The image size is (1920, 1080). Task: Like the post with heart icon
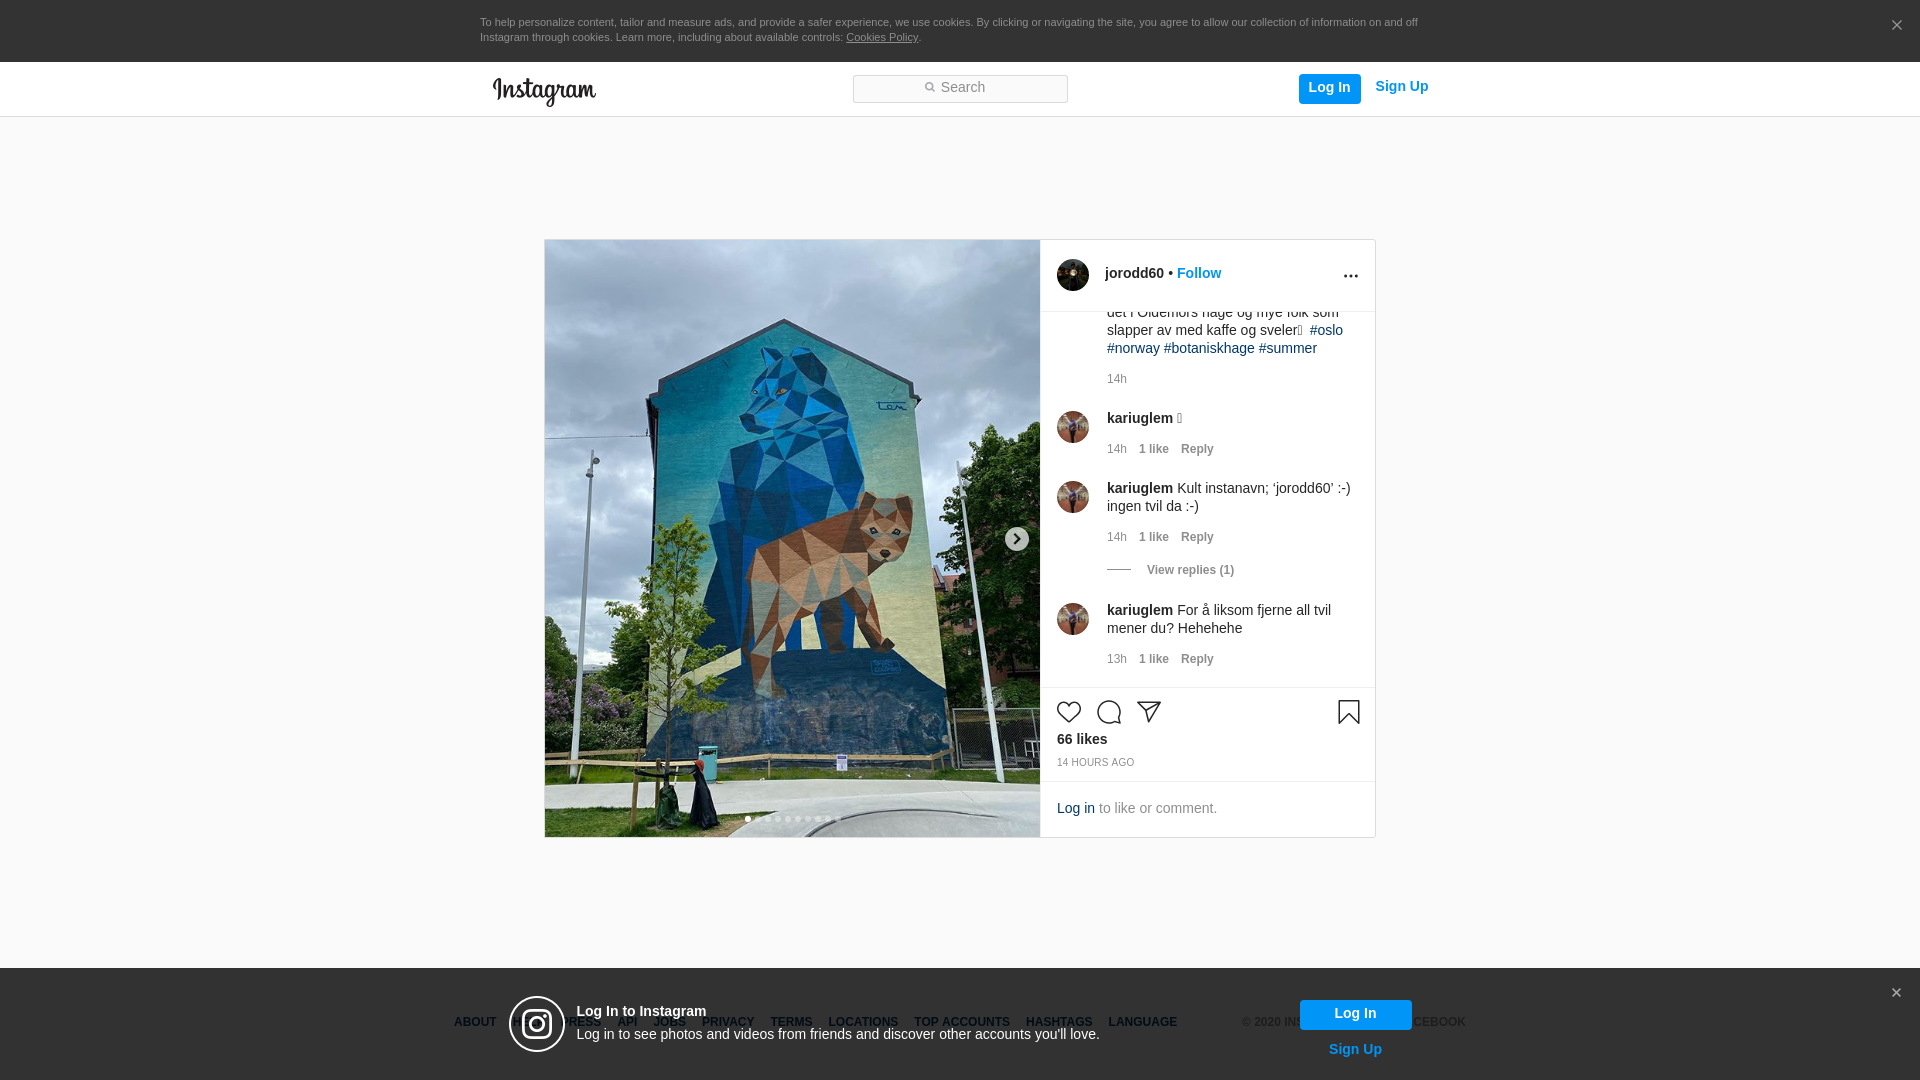(1069, 712)
